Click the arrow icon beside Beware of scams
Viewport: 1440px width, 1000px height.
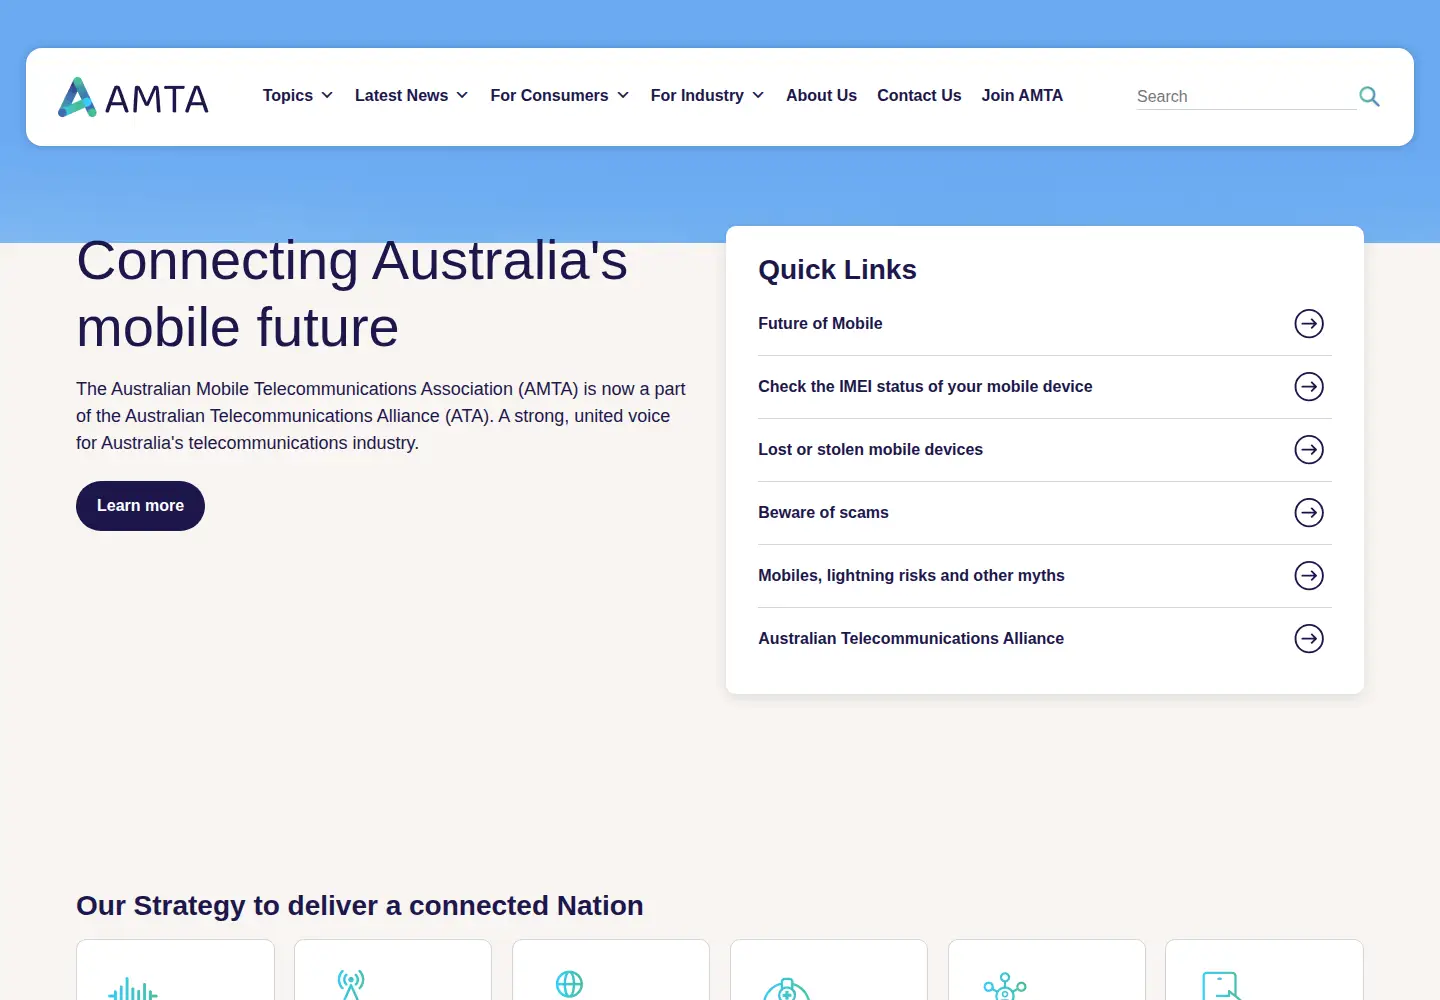point(1309,513)
